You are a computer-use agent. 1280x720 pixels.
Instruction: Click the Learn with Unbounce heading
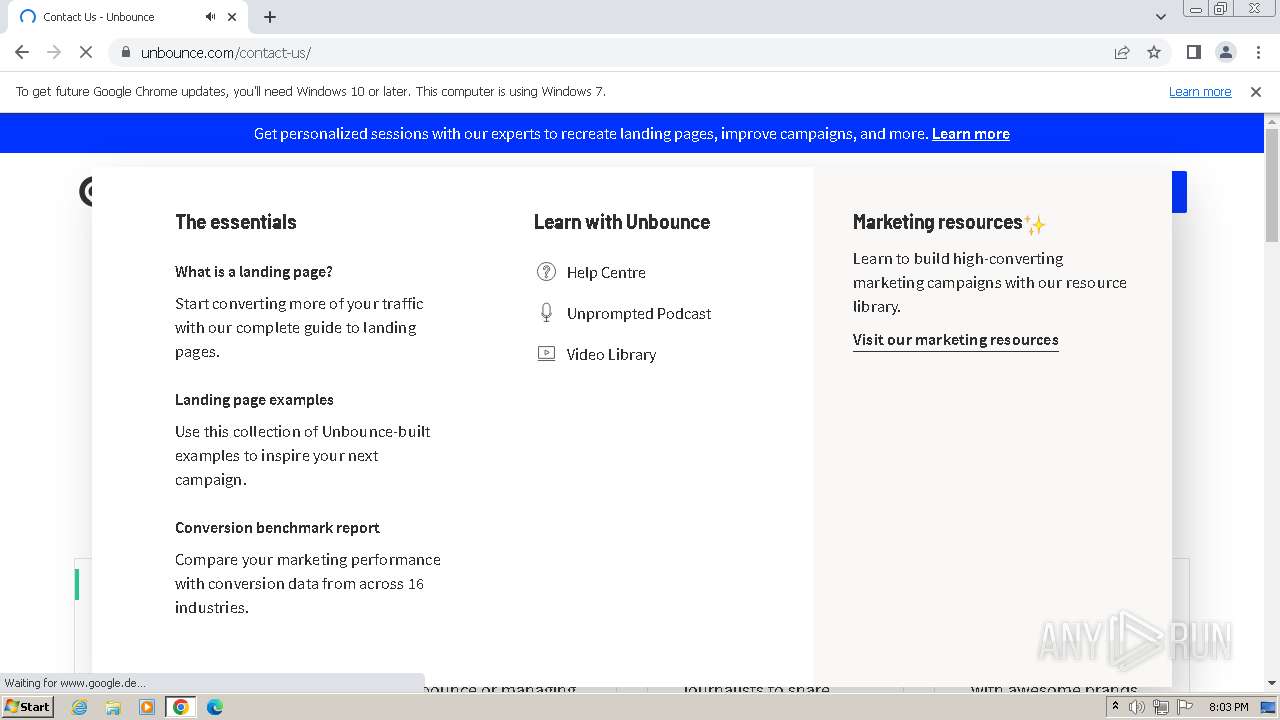point(622,222)
